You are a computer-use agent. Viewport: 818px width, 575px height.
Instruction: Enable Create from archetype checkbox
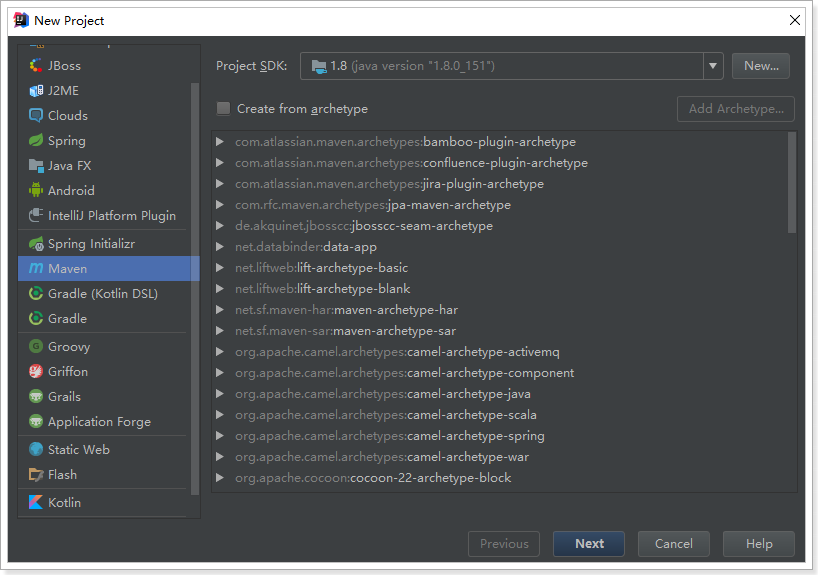(x=224, y=109)
